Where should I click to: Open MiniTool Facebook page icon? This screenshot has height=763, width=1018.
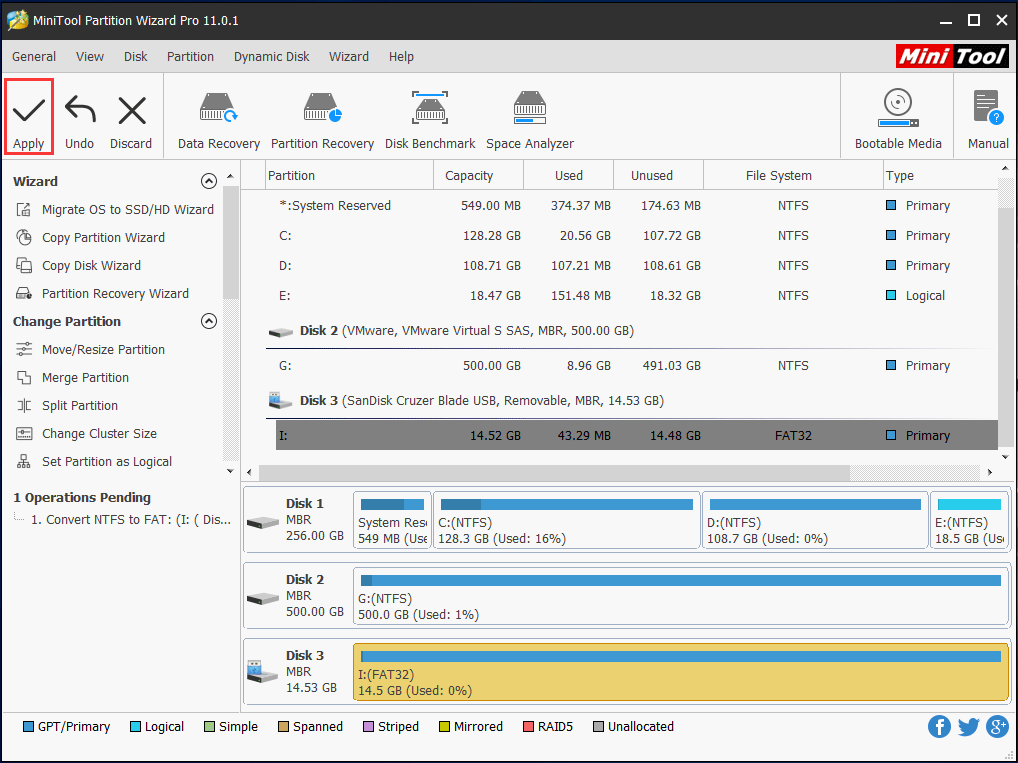939,727
